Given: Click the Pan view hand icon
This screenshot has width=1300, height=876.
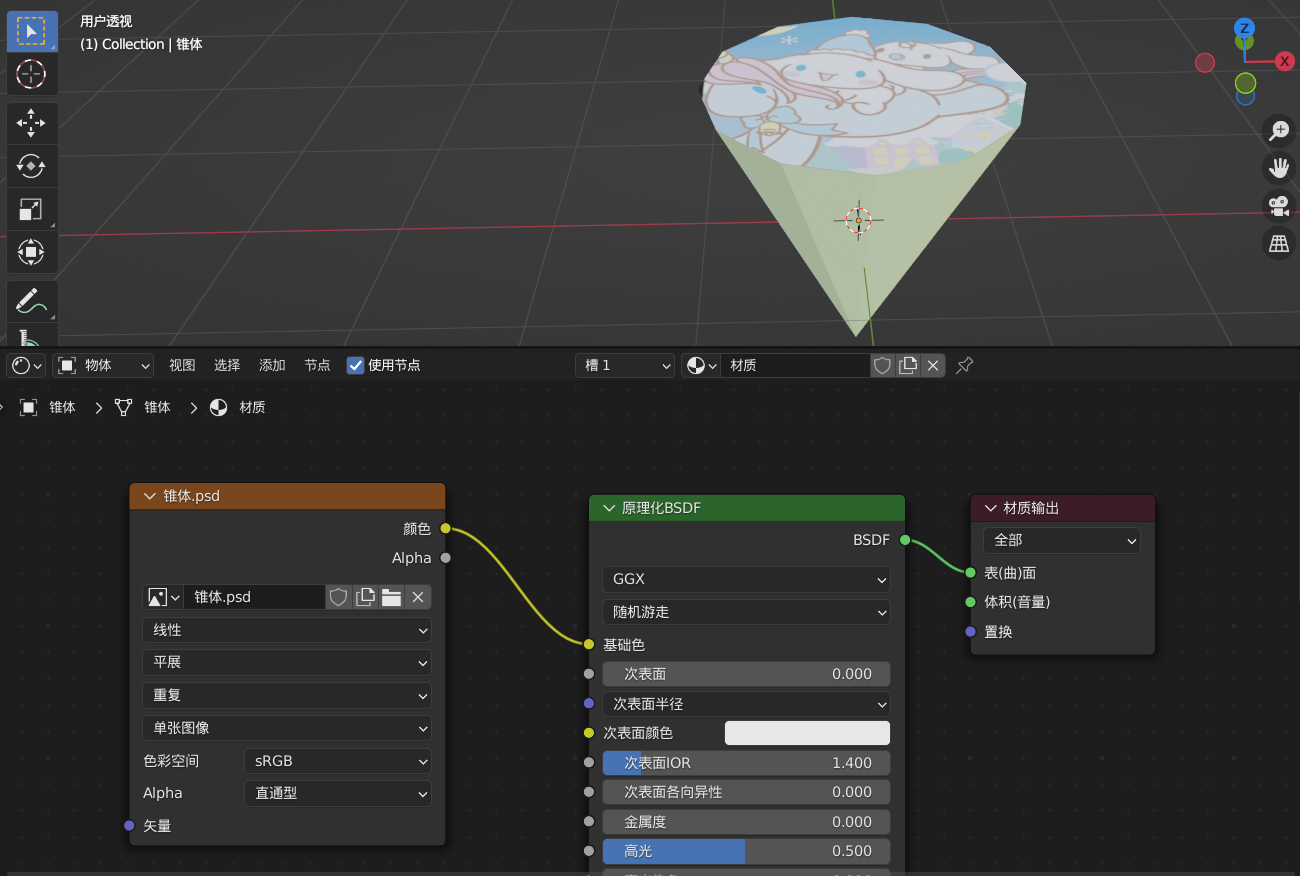Looking at the screenshot, I should click(x=1279, y=167).
